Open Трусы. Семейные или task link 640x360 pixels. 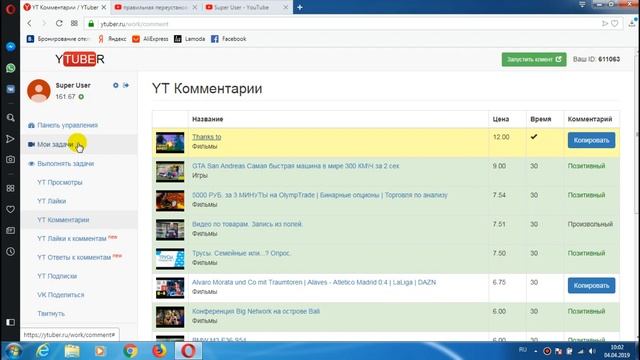point(241,253)
